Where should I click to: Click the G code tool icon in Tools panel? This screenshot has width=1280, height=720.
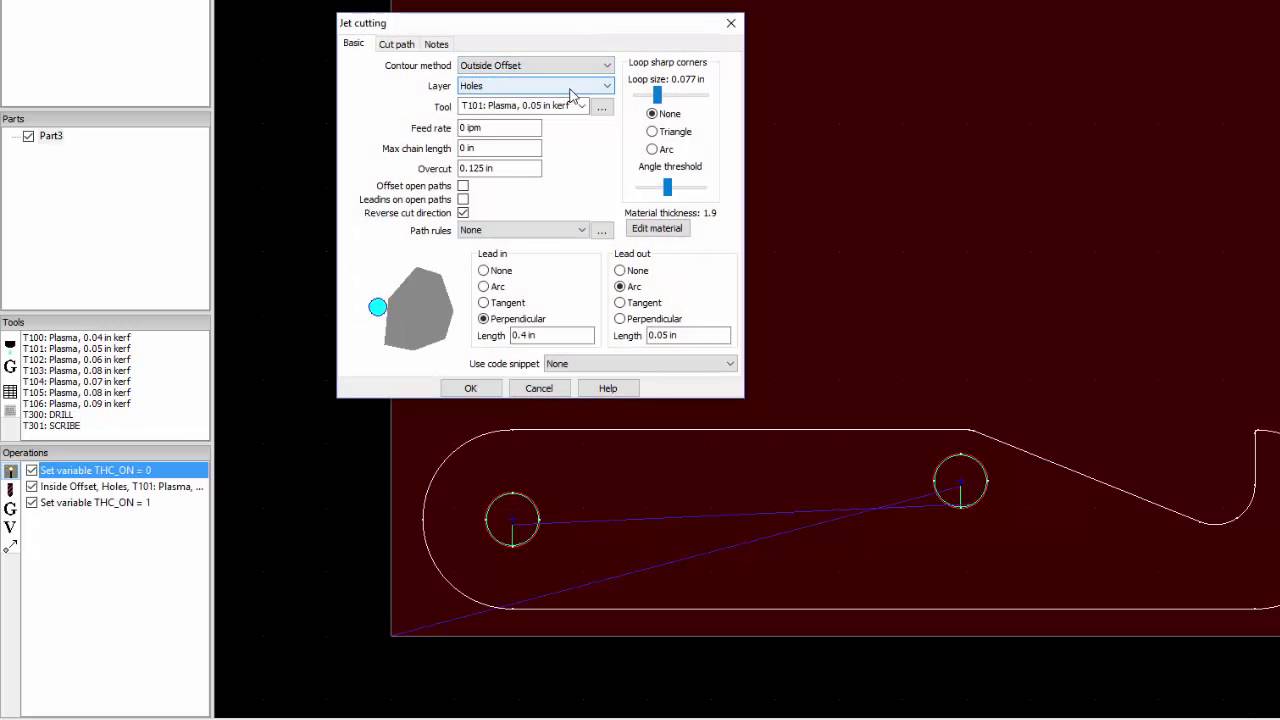[10, 367]
